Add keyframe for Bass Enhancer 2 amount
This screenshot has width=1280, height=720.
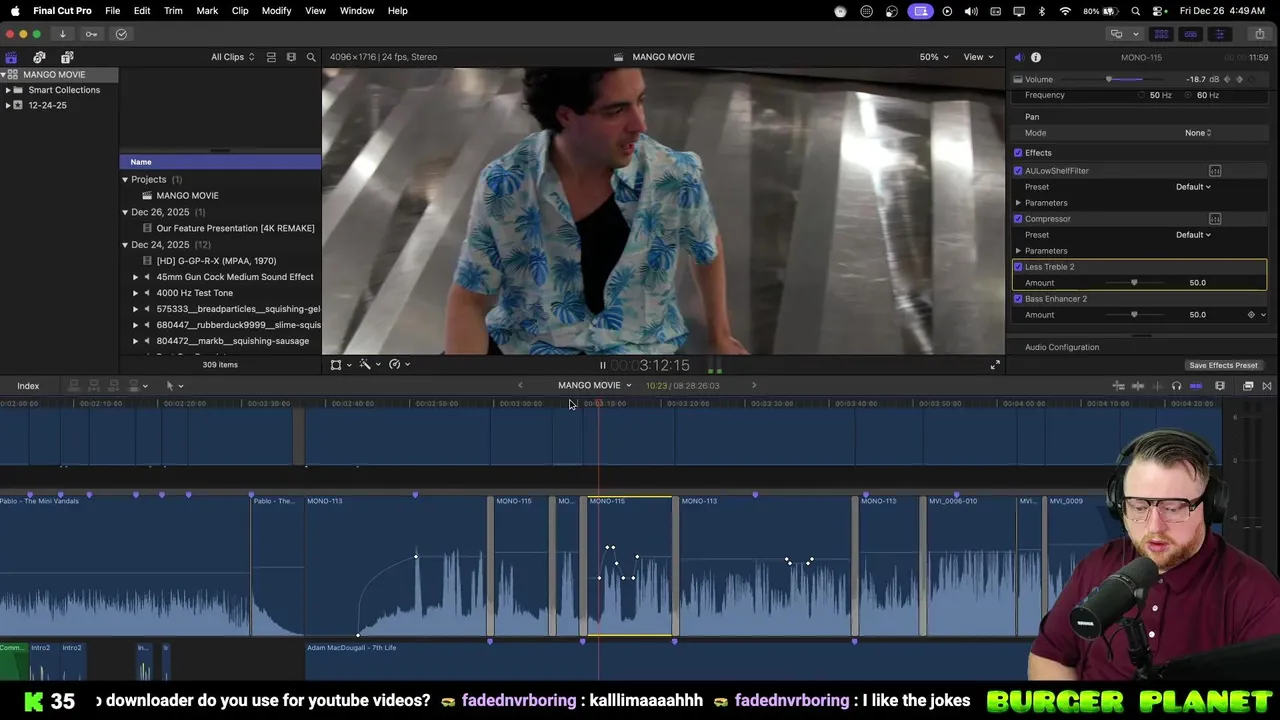(x=1251, y=315)
